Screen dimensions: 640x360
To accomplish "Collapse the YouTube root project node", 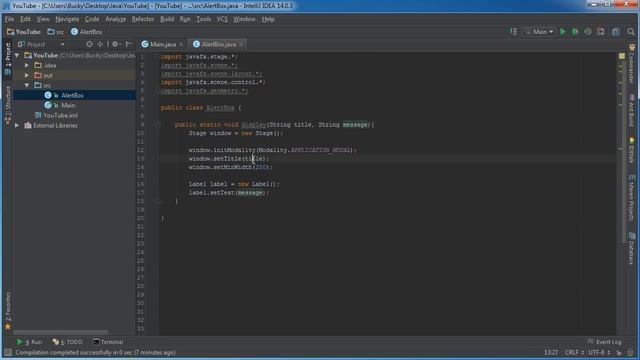I will [17, 55].
